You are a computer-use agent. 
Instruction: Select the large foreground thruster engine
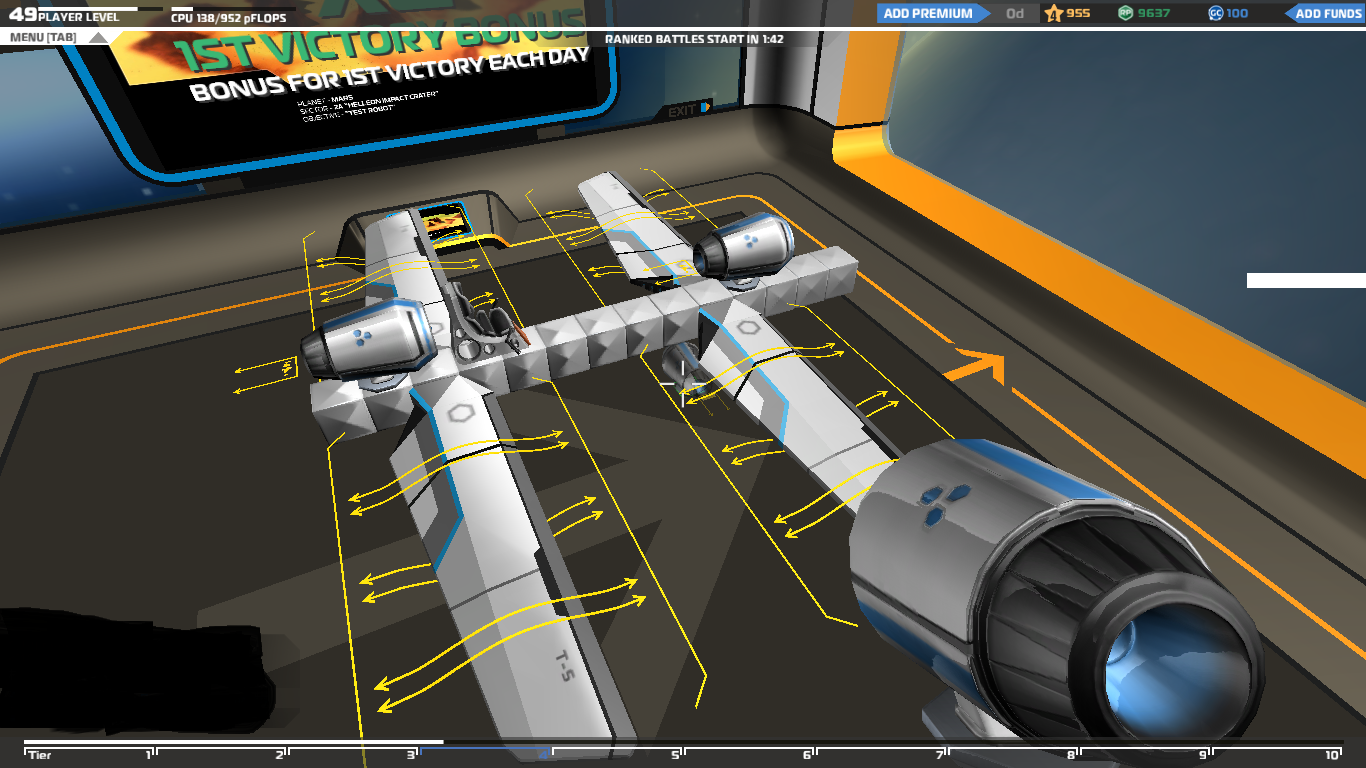(1055, 590)
